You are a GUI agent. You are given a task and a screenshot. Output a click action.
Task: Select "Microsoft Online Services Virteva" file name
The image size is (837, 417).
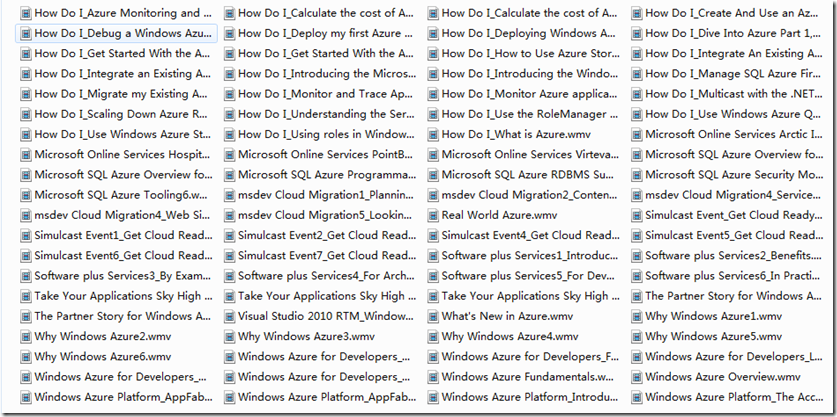[x=530, y=155]
